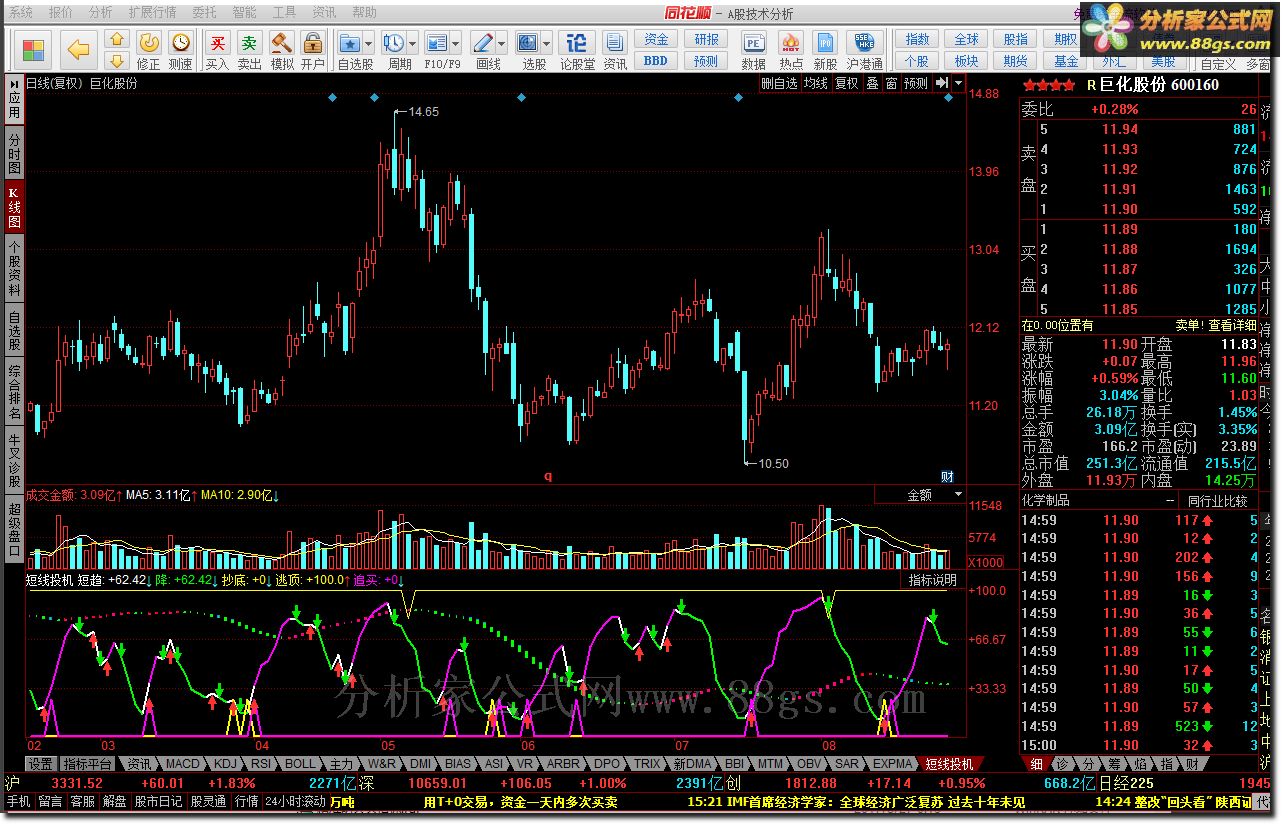Click the 指数 toolbar button
This screenshot has height=824, width=1282.
tap(916, 40)
